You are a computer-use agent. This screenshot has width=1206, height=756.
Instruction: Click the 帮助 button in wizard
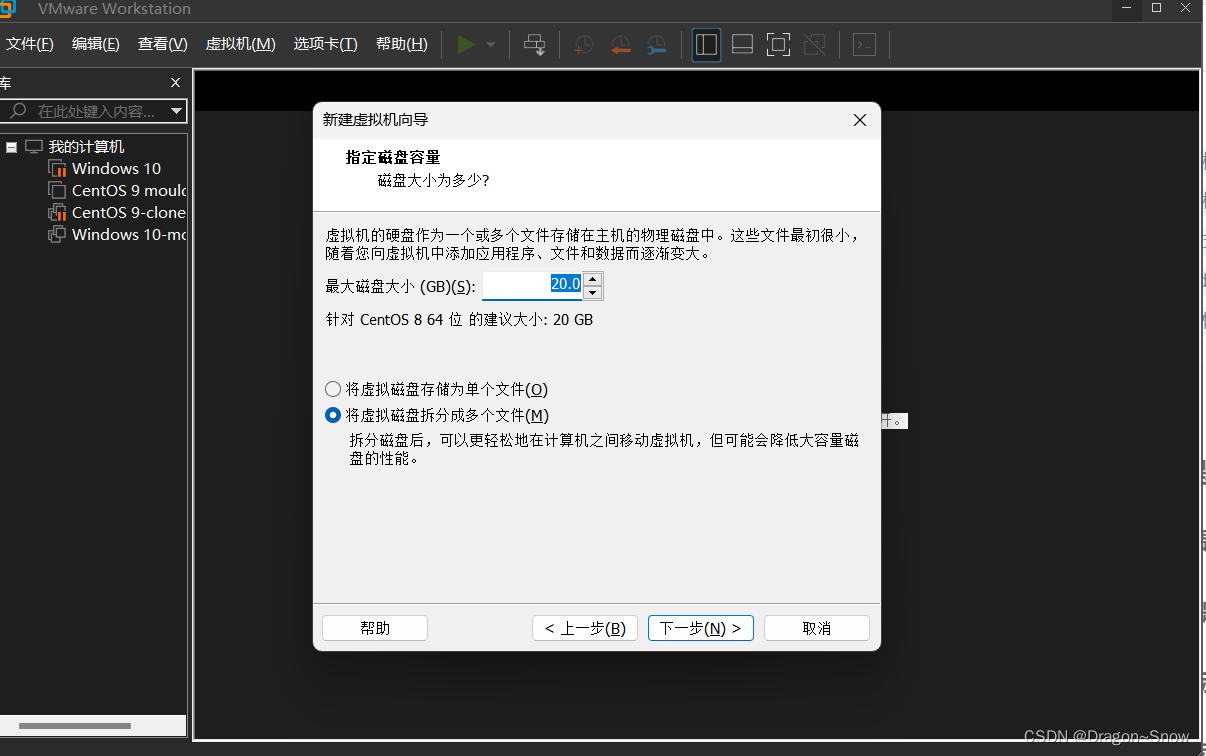[375, 628]
